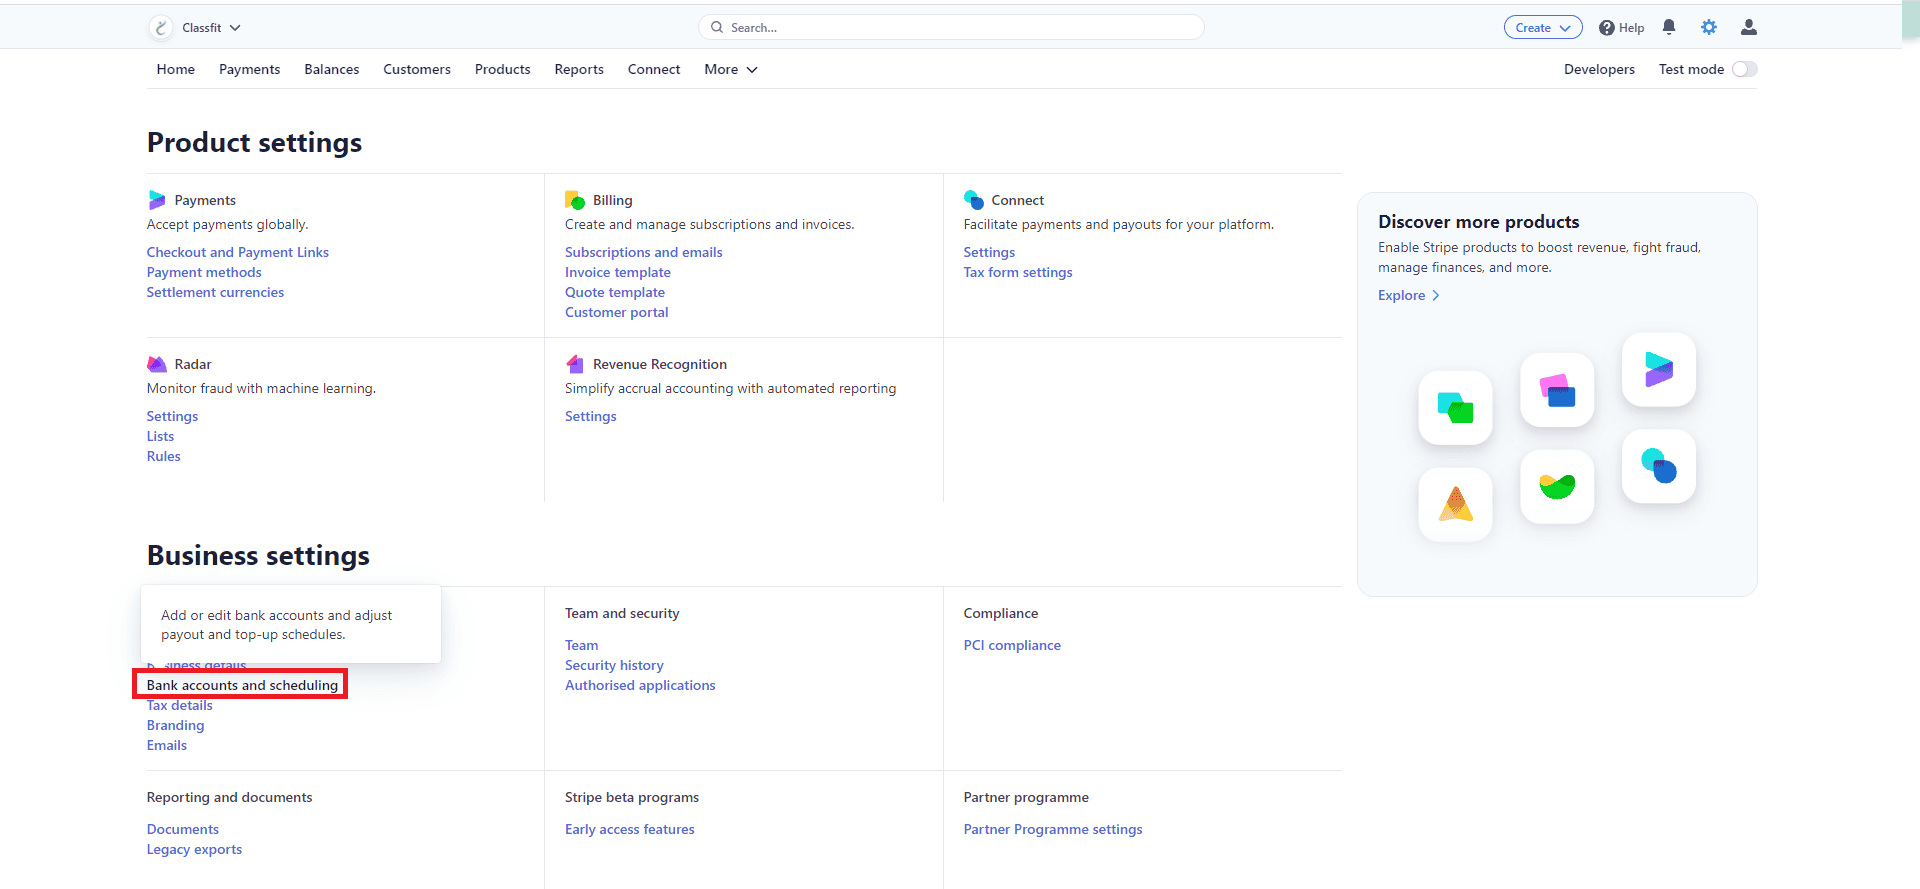
Task: Open Checkout and Payment Links
Action: (x=238, y=252)
